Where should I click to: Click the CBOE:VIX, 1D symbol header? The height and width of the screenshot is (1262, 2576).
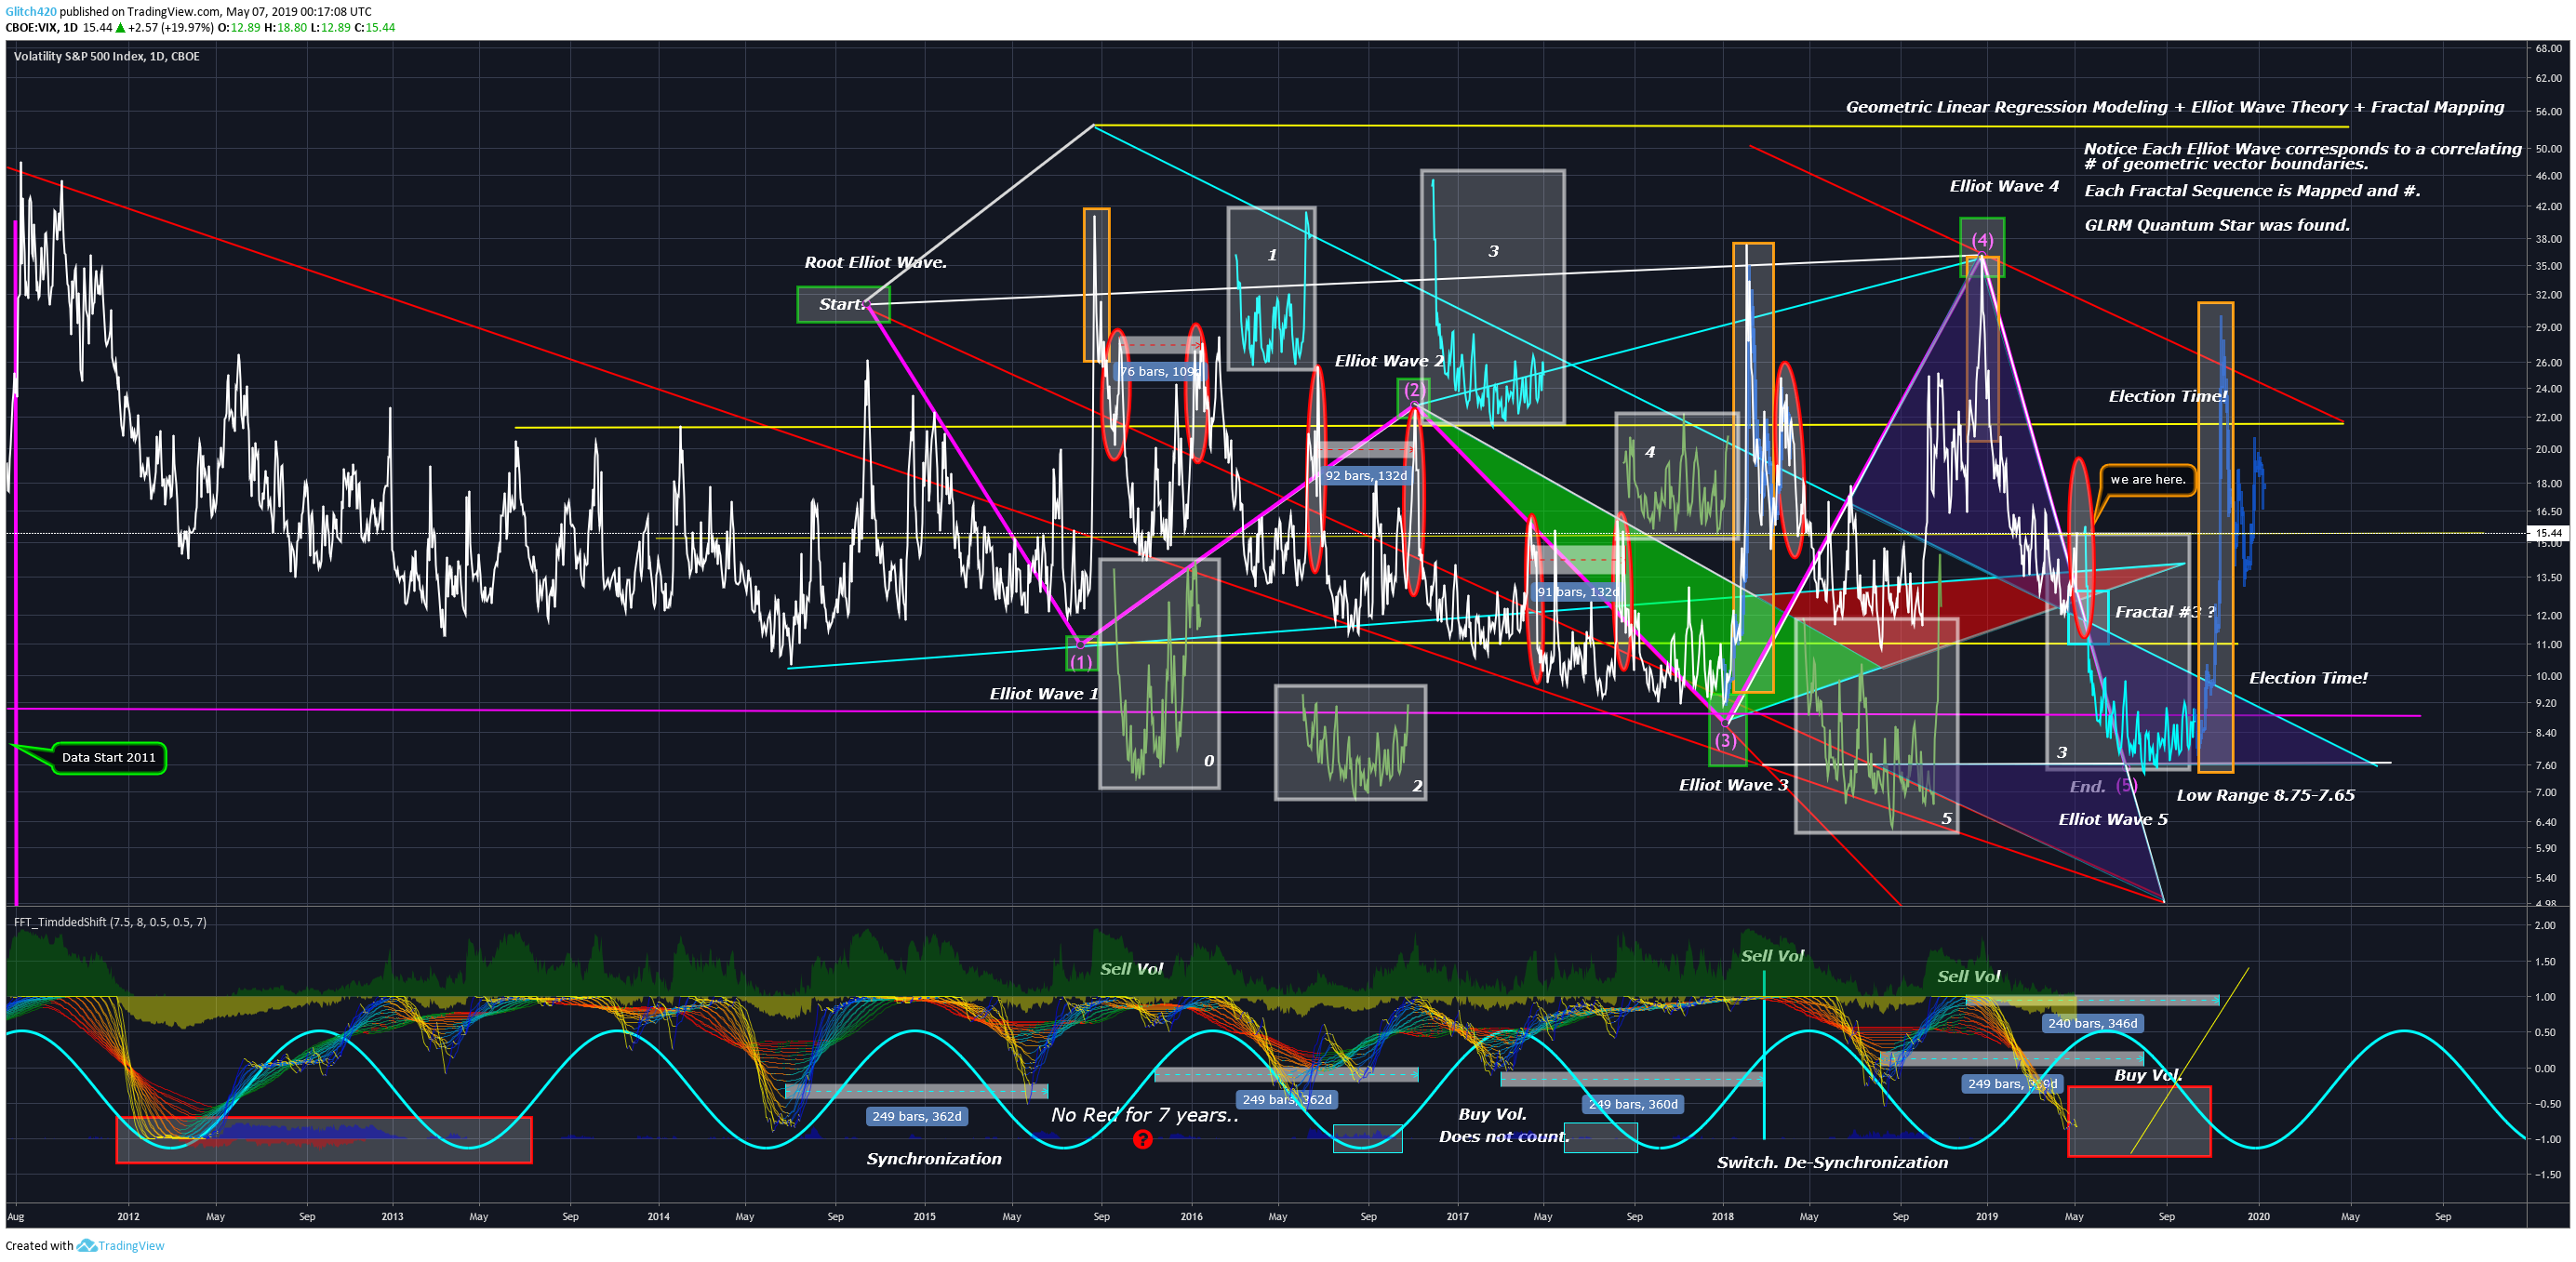pyautogui.click(x=41, y=27)
